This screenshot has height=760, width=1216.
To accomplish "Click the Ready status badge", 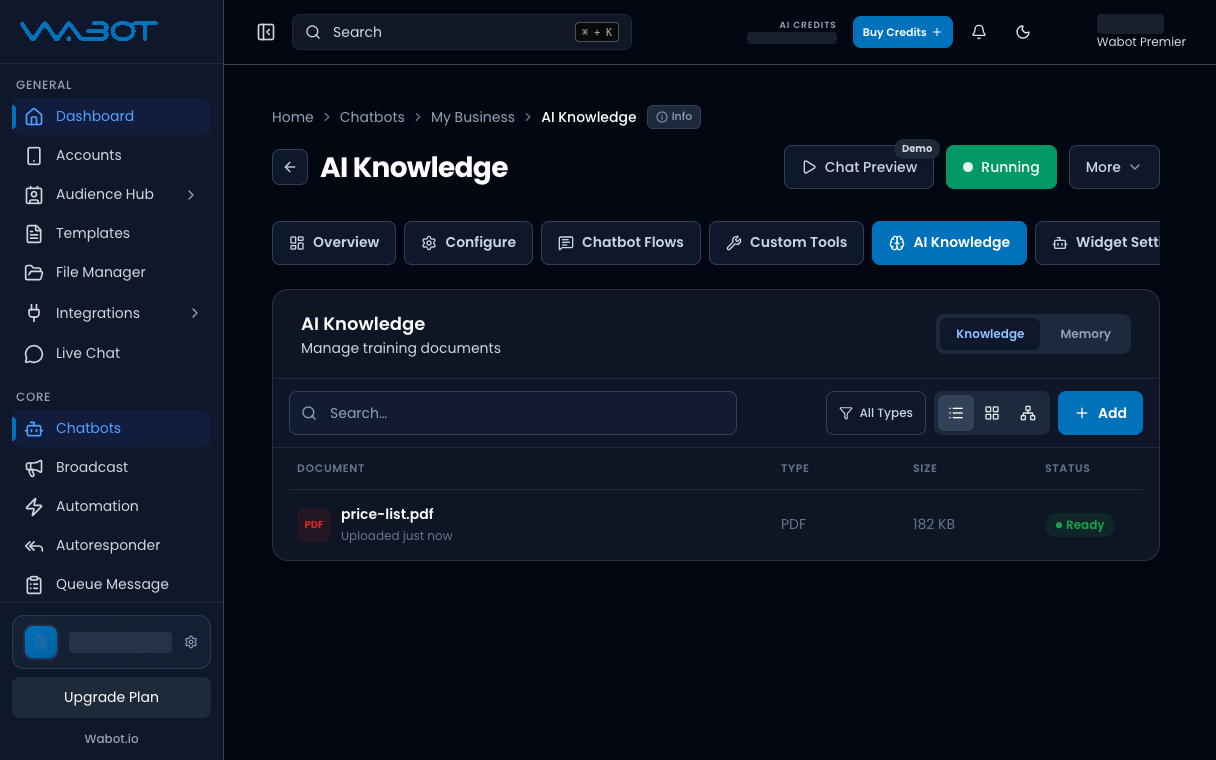I will (x=1080, y=525).
